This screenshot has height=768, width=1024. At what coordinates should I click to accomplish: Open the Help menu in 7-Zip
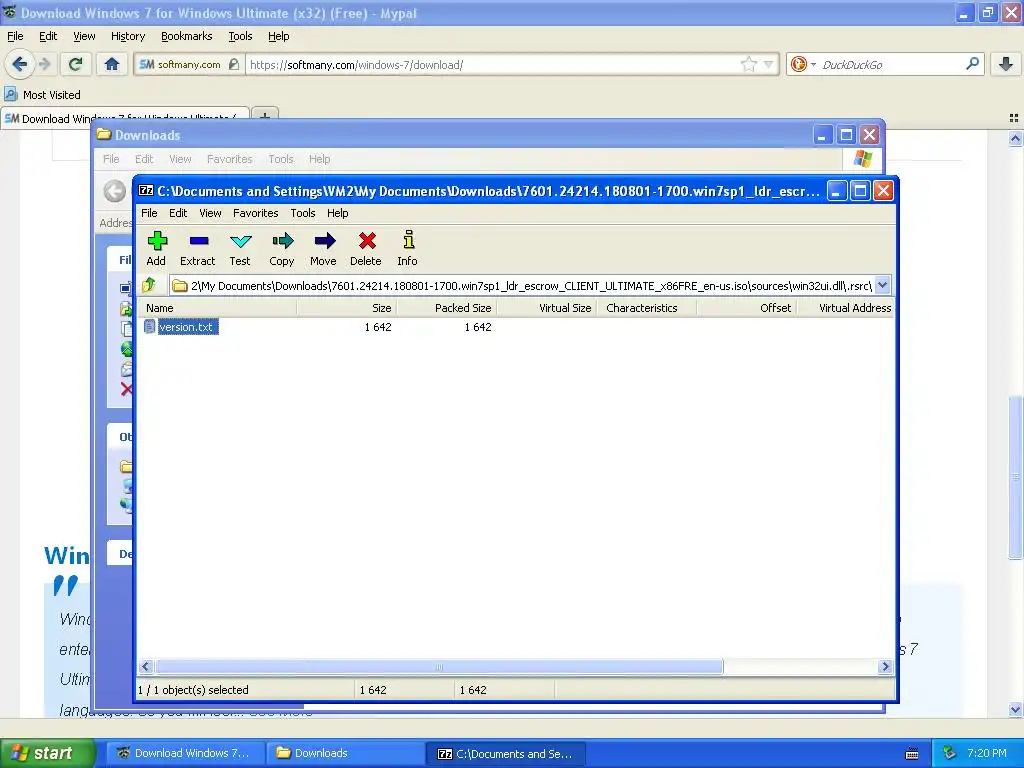tap(338, 213)
